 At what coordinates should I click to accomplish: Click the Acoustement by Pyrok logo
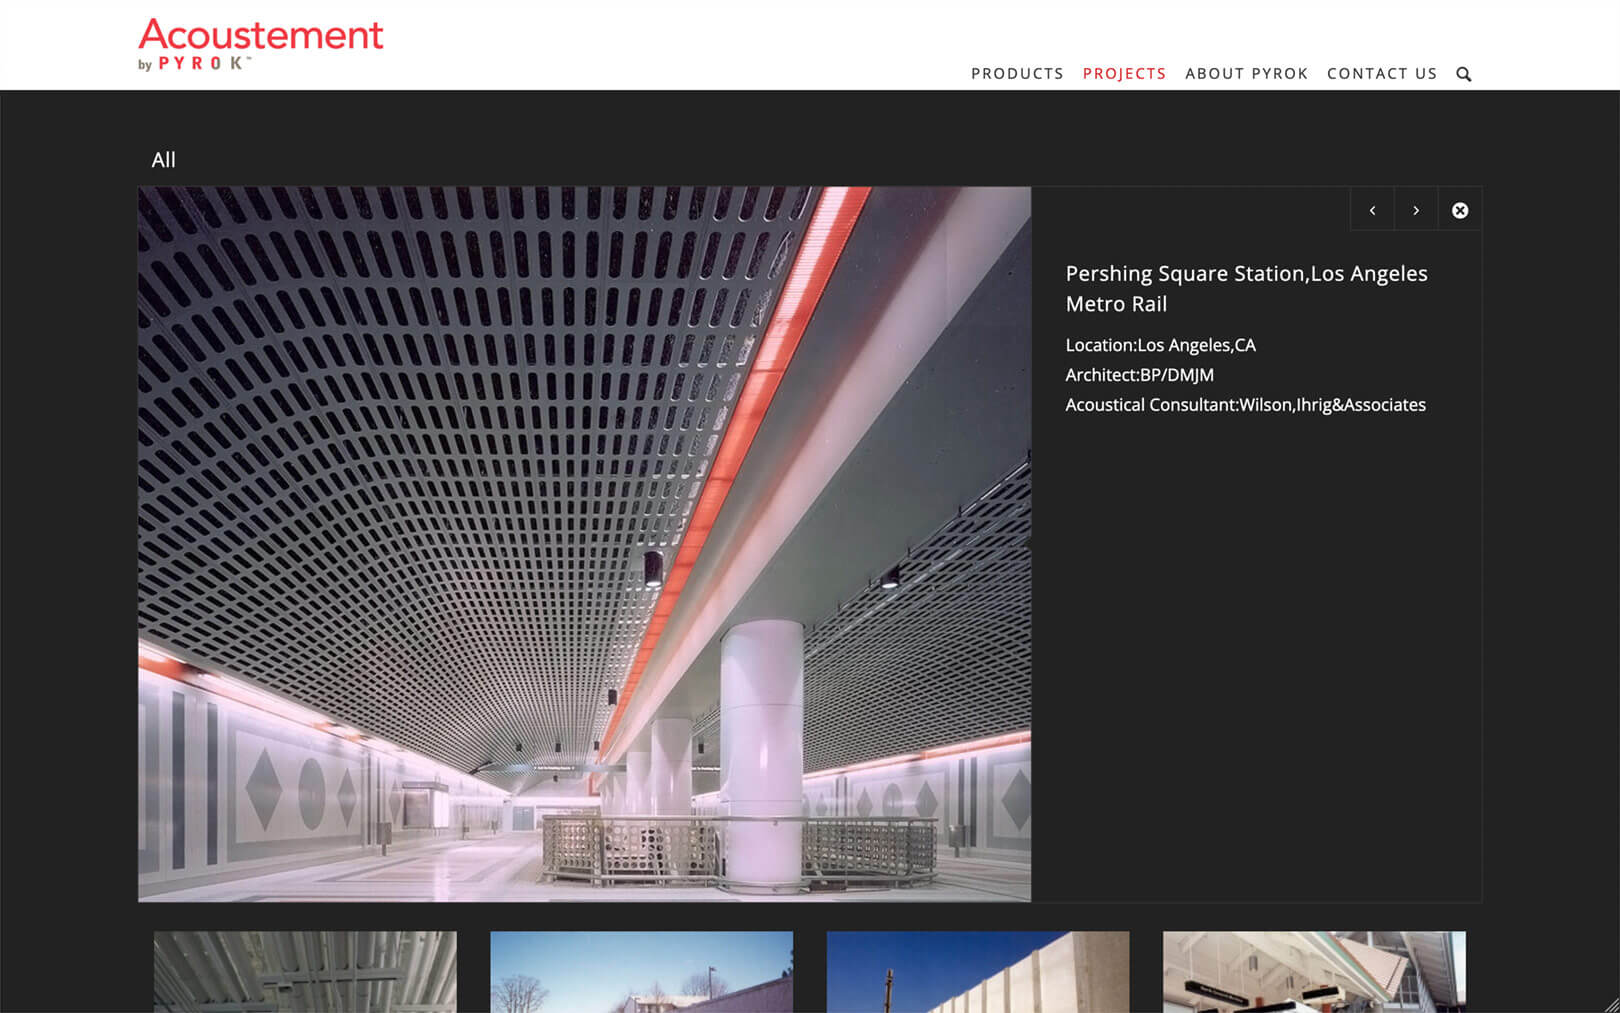coord(261,45)
